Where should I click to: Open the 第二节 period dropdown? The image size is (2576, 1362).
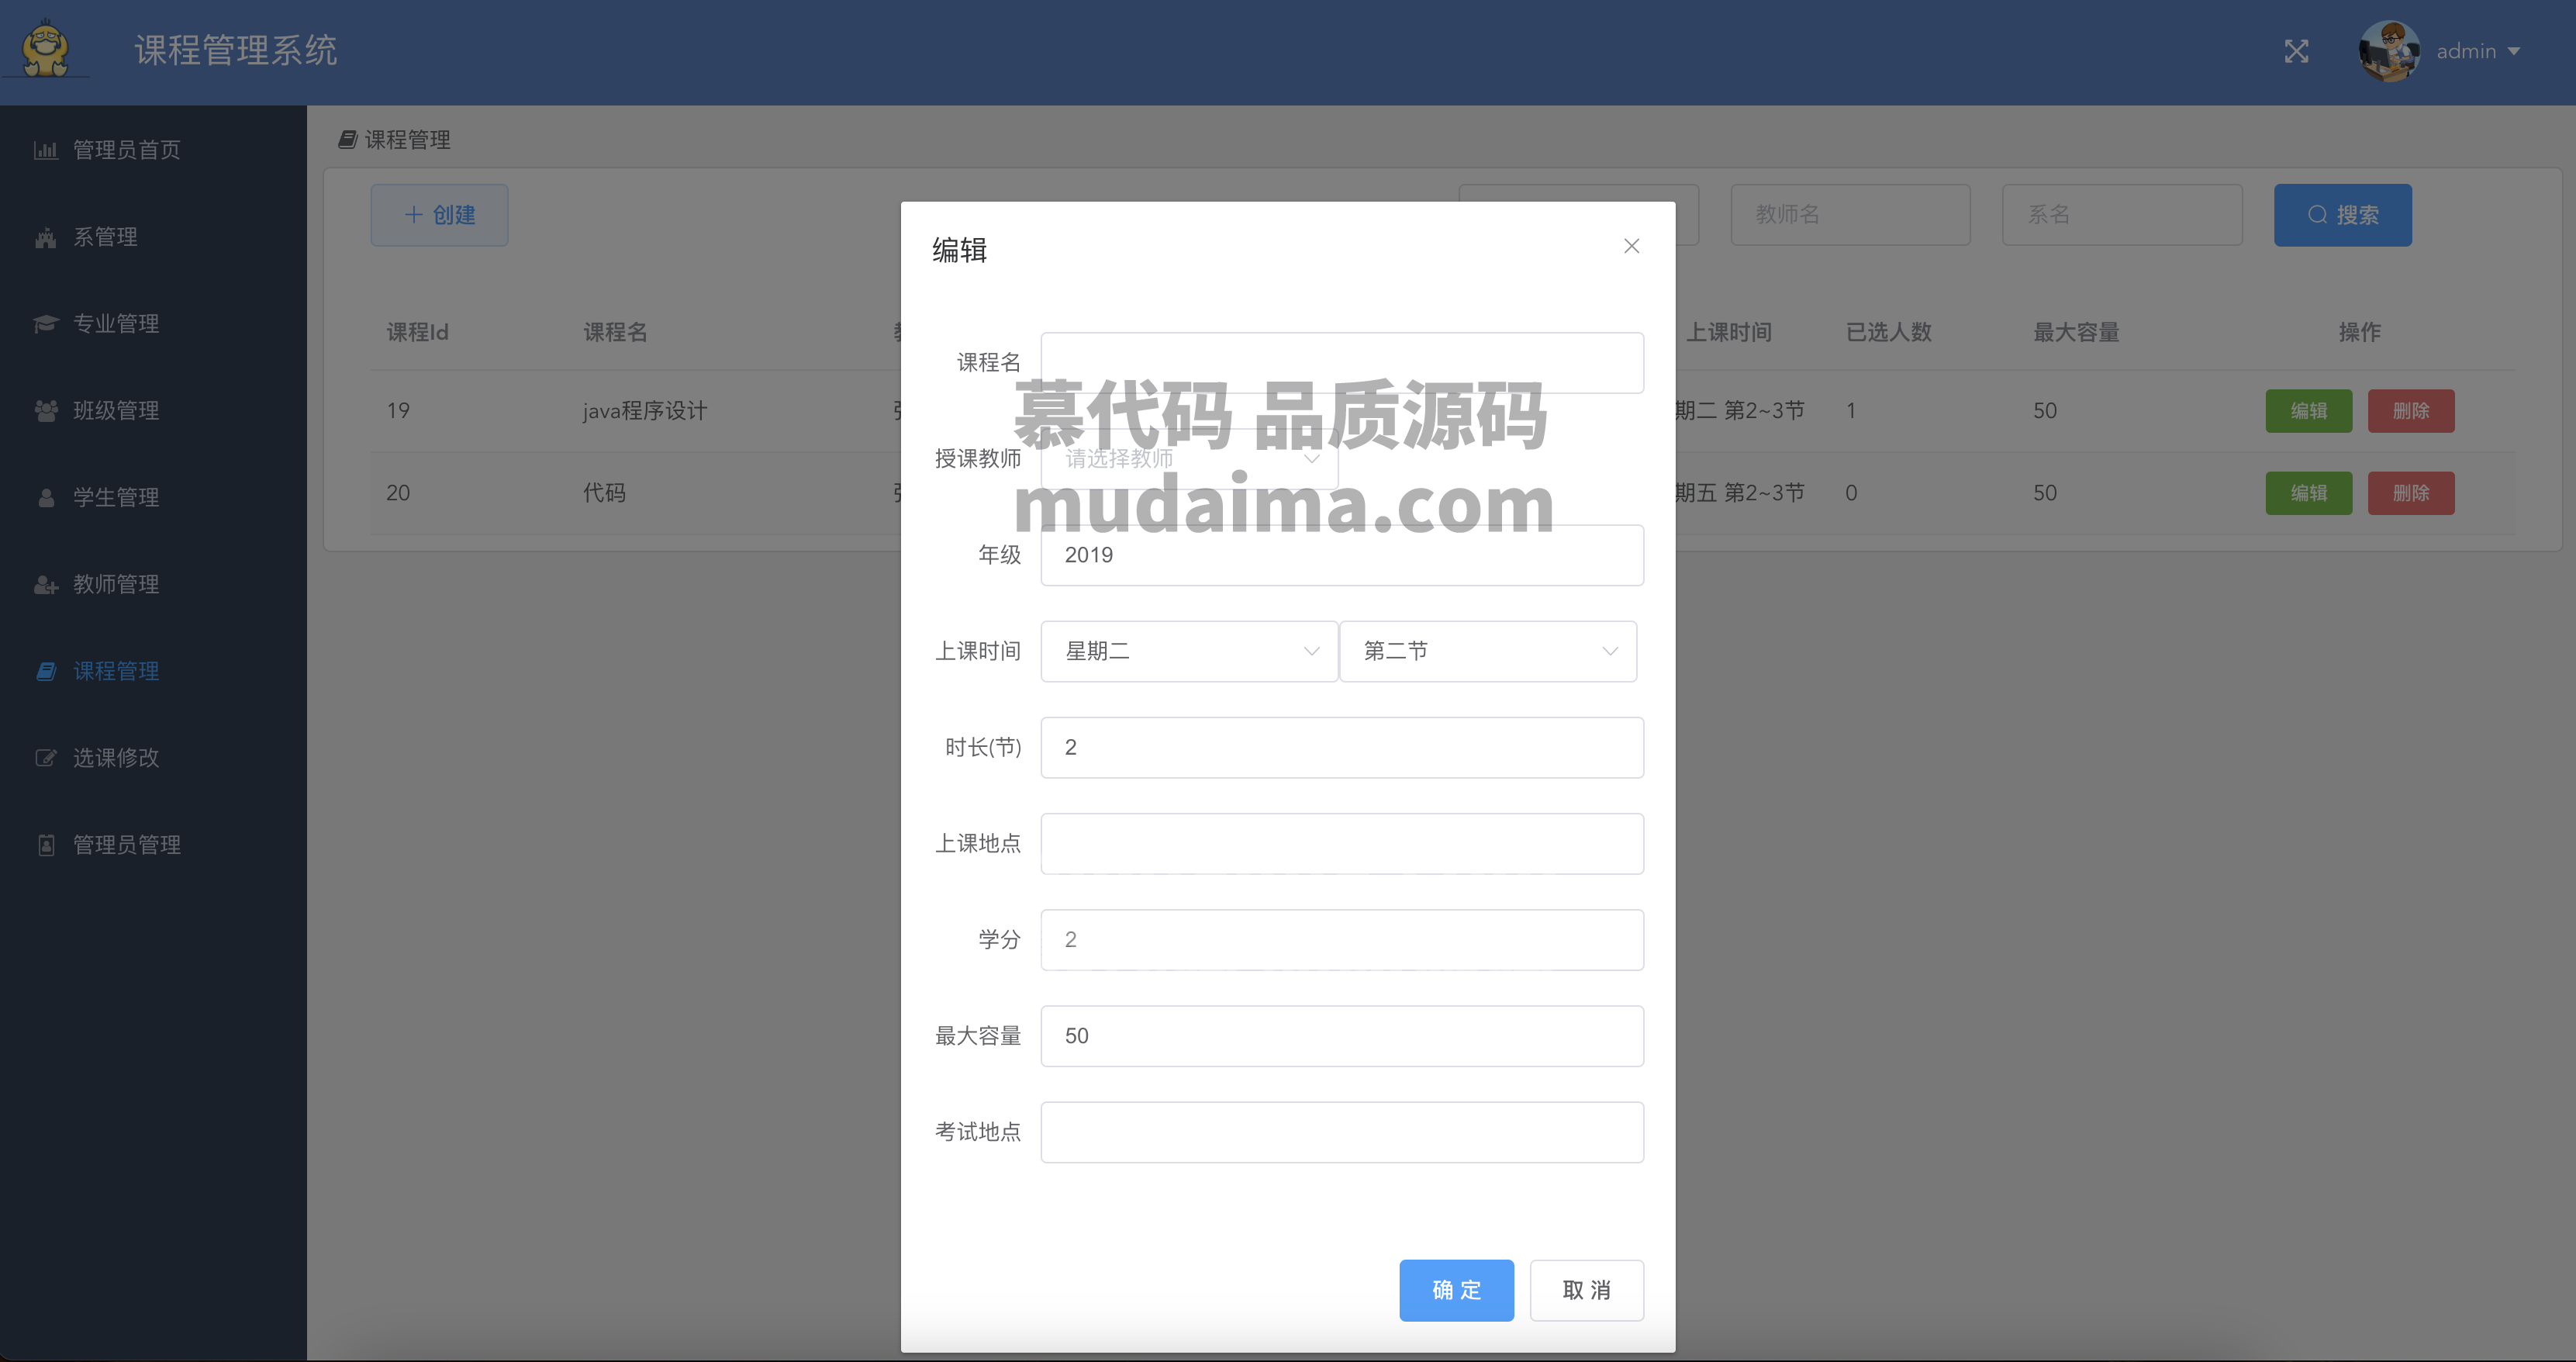[x=1488, y=651]
